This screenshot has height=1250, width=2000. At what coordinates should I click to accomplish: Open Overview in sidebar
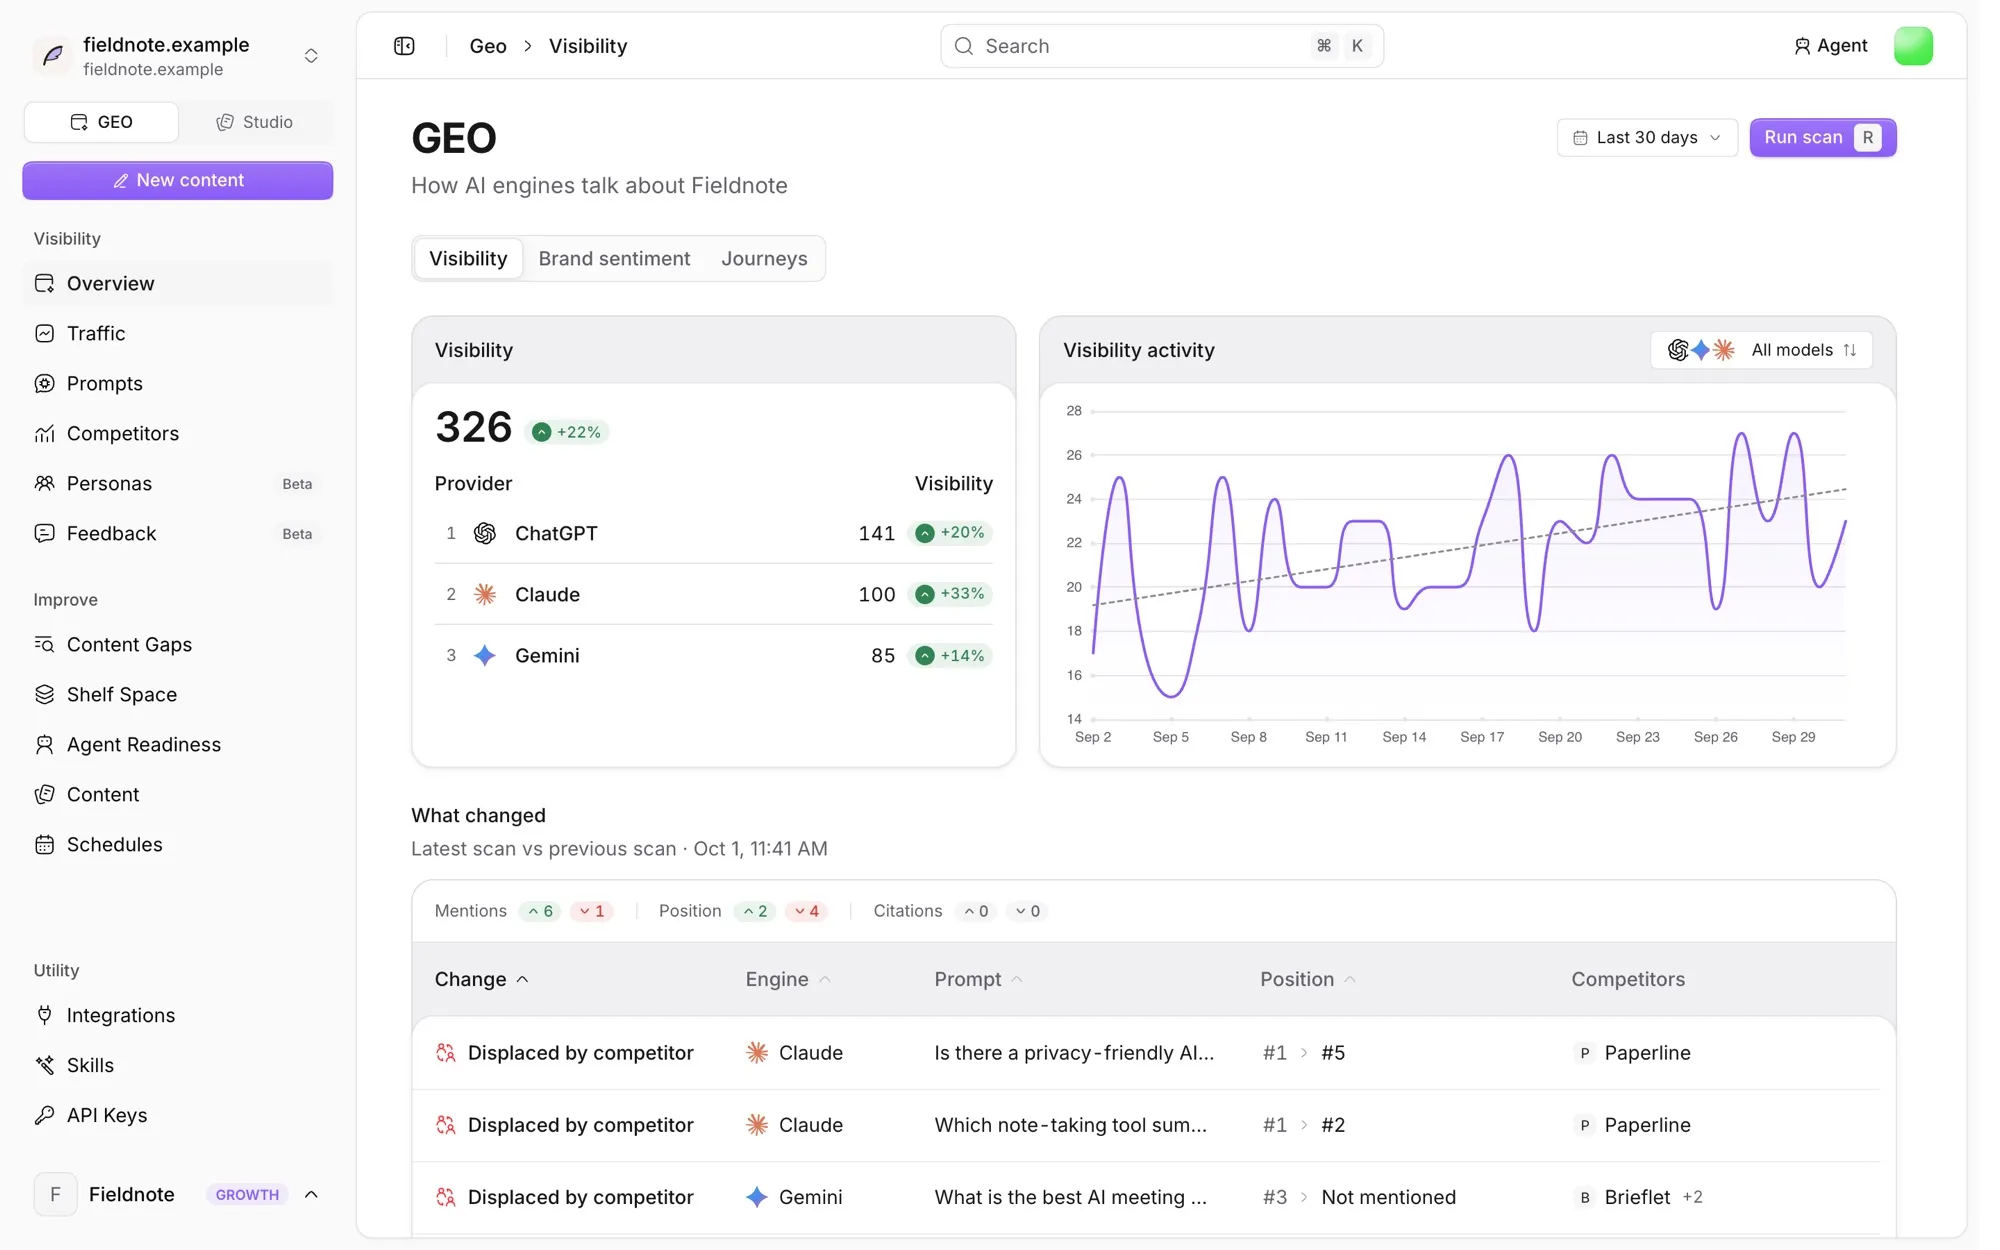[178, 283]
